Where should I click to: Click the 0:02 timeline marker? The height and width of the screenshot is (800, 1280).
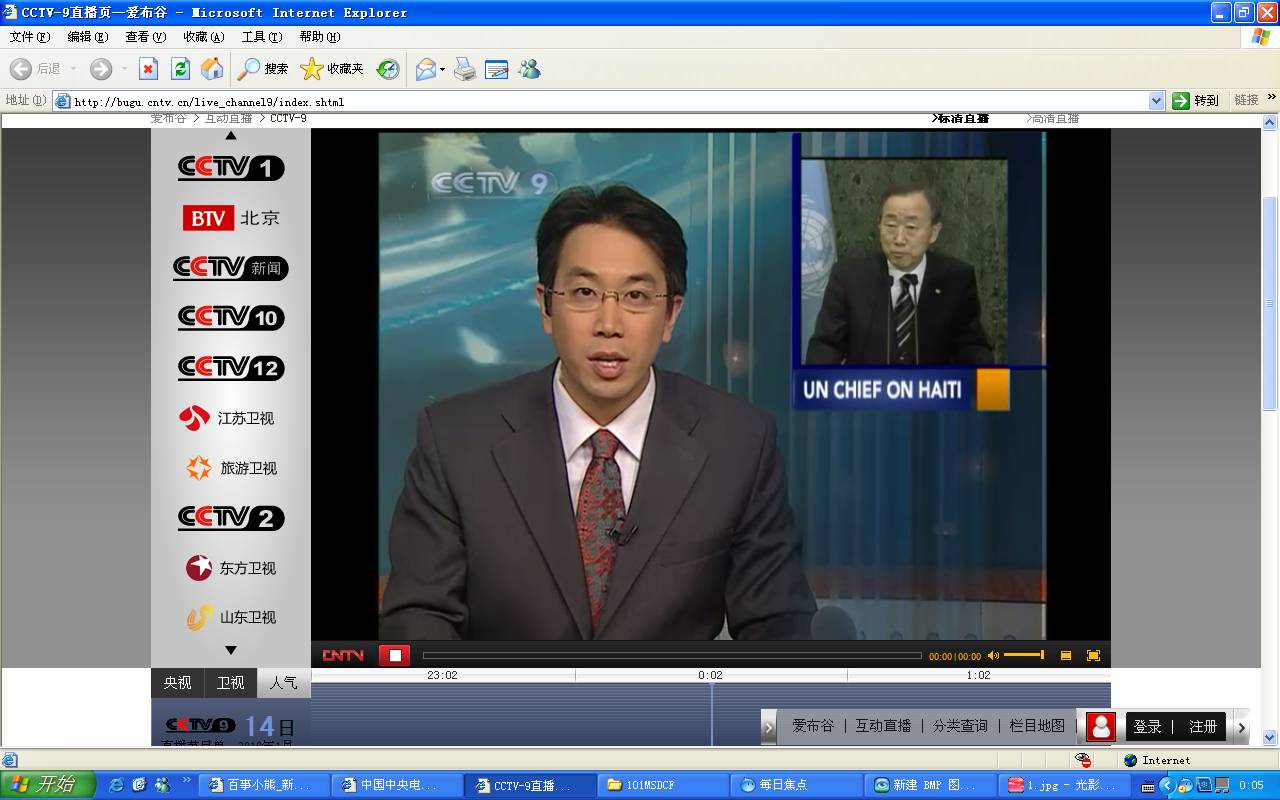(x=710, y=675)
